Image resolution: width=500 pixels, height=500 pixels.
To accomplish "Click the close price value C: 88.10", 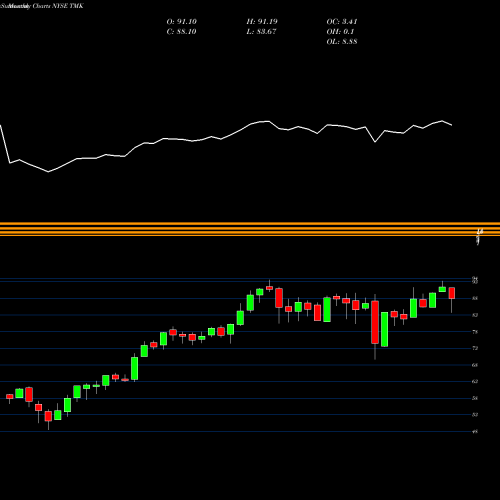I will (181, 32).
